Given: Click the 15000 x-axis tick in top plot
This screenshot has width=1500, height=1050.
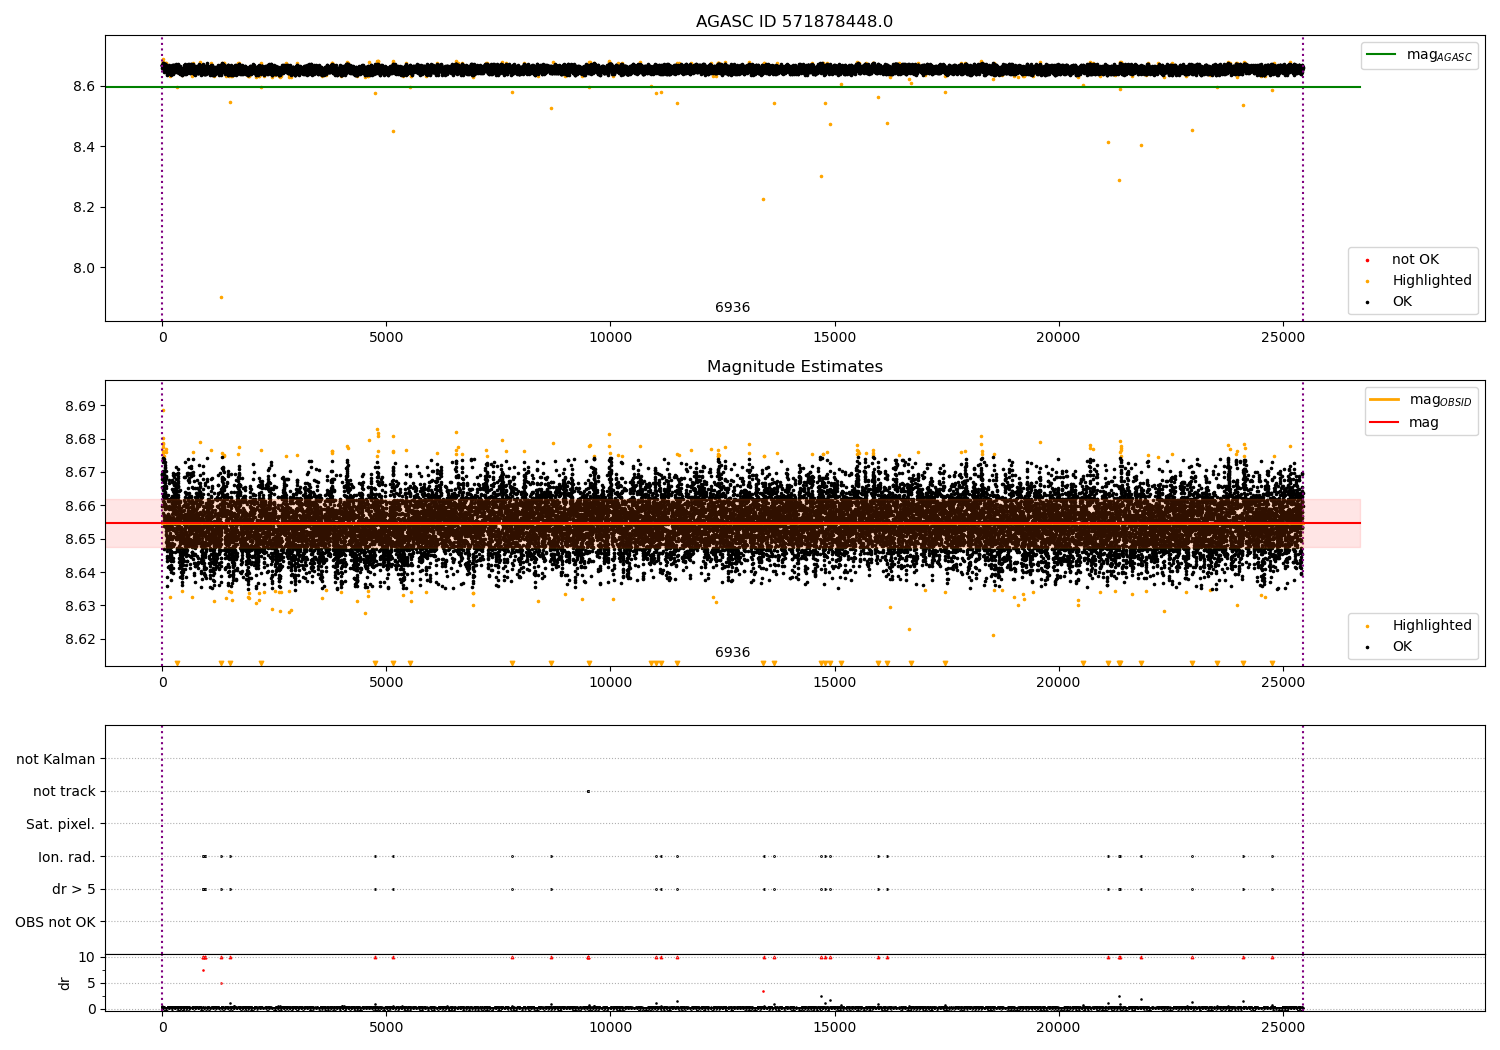Looking at the screenshot, I should [835, 337].
